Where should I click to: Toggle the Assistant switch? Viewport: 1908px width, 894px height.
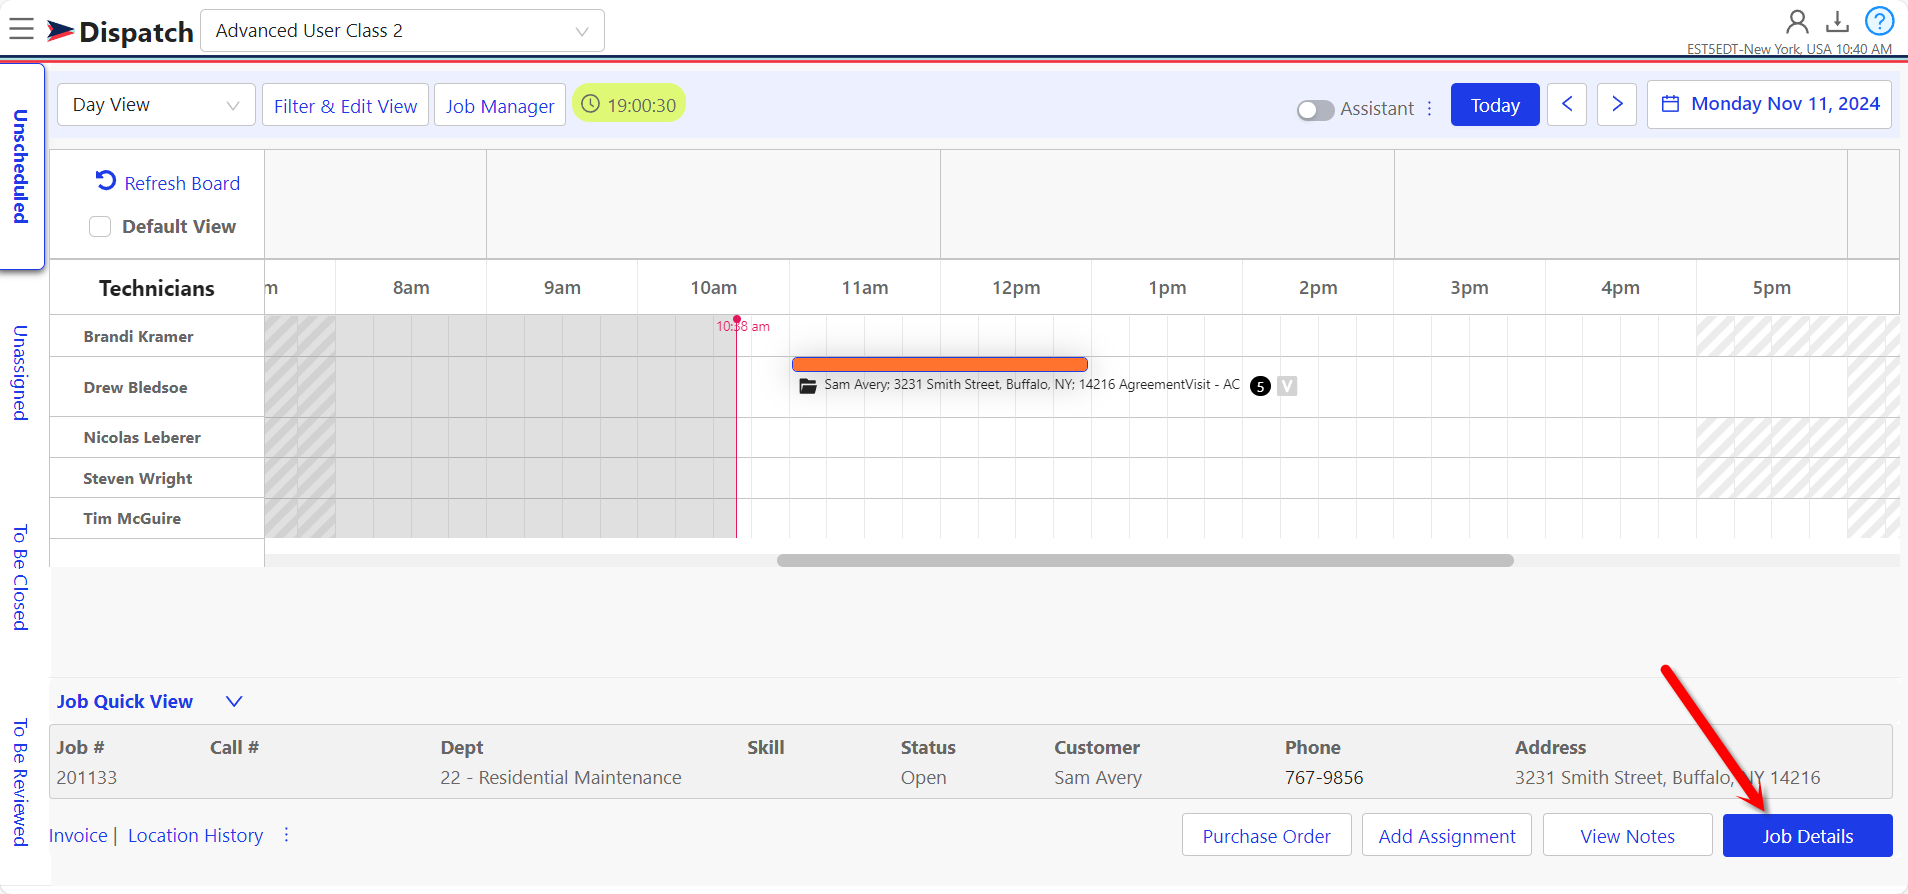click(1316, 110)
